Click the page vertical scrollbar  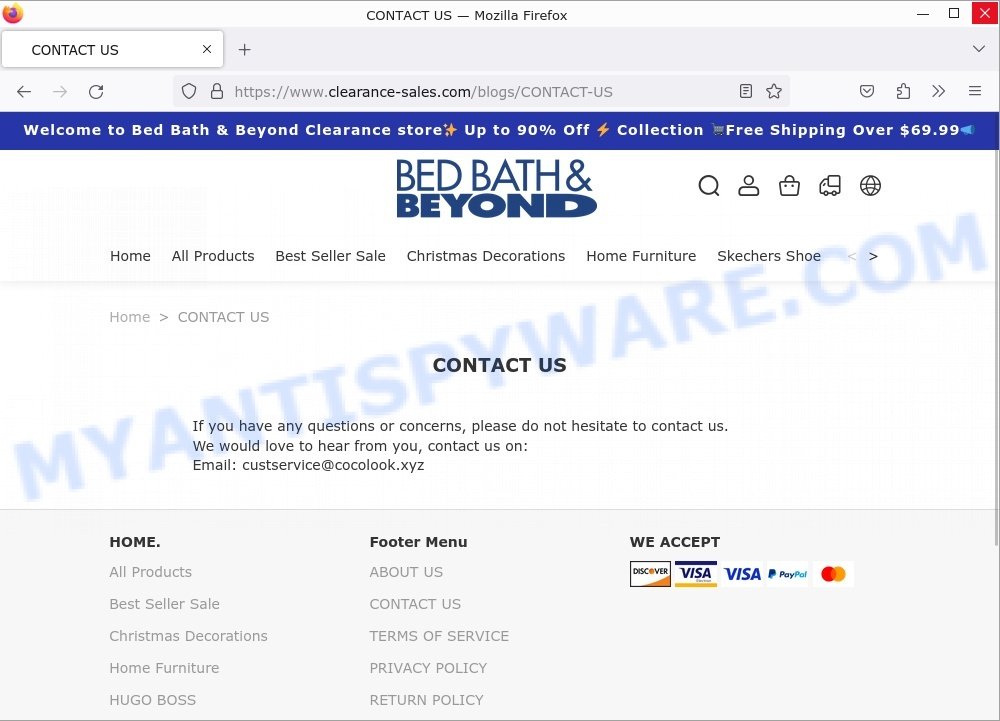click(x=996, y=348)
